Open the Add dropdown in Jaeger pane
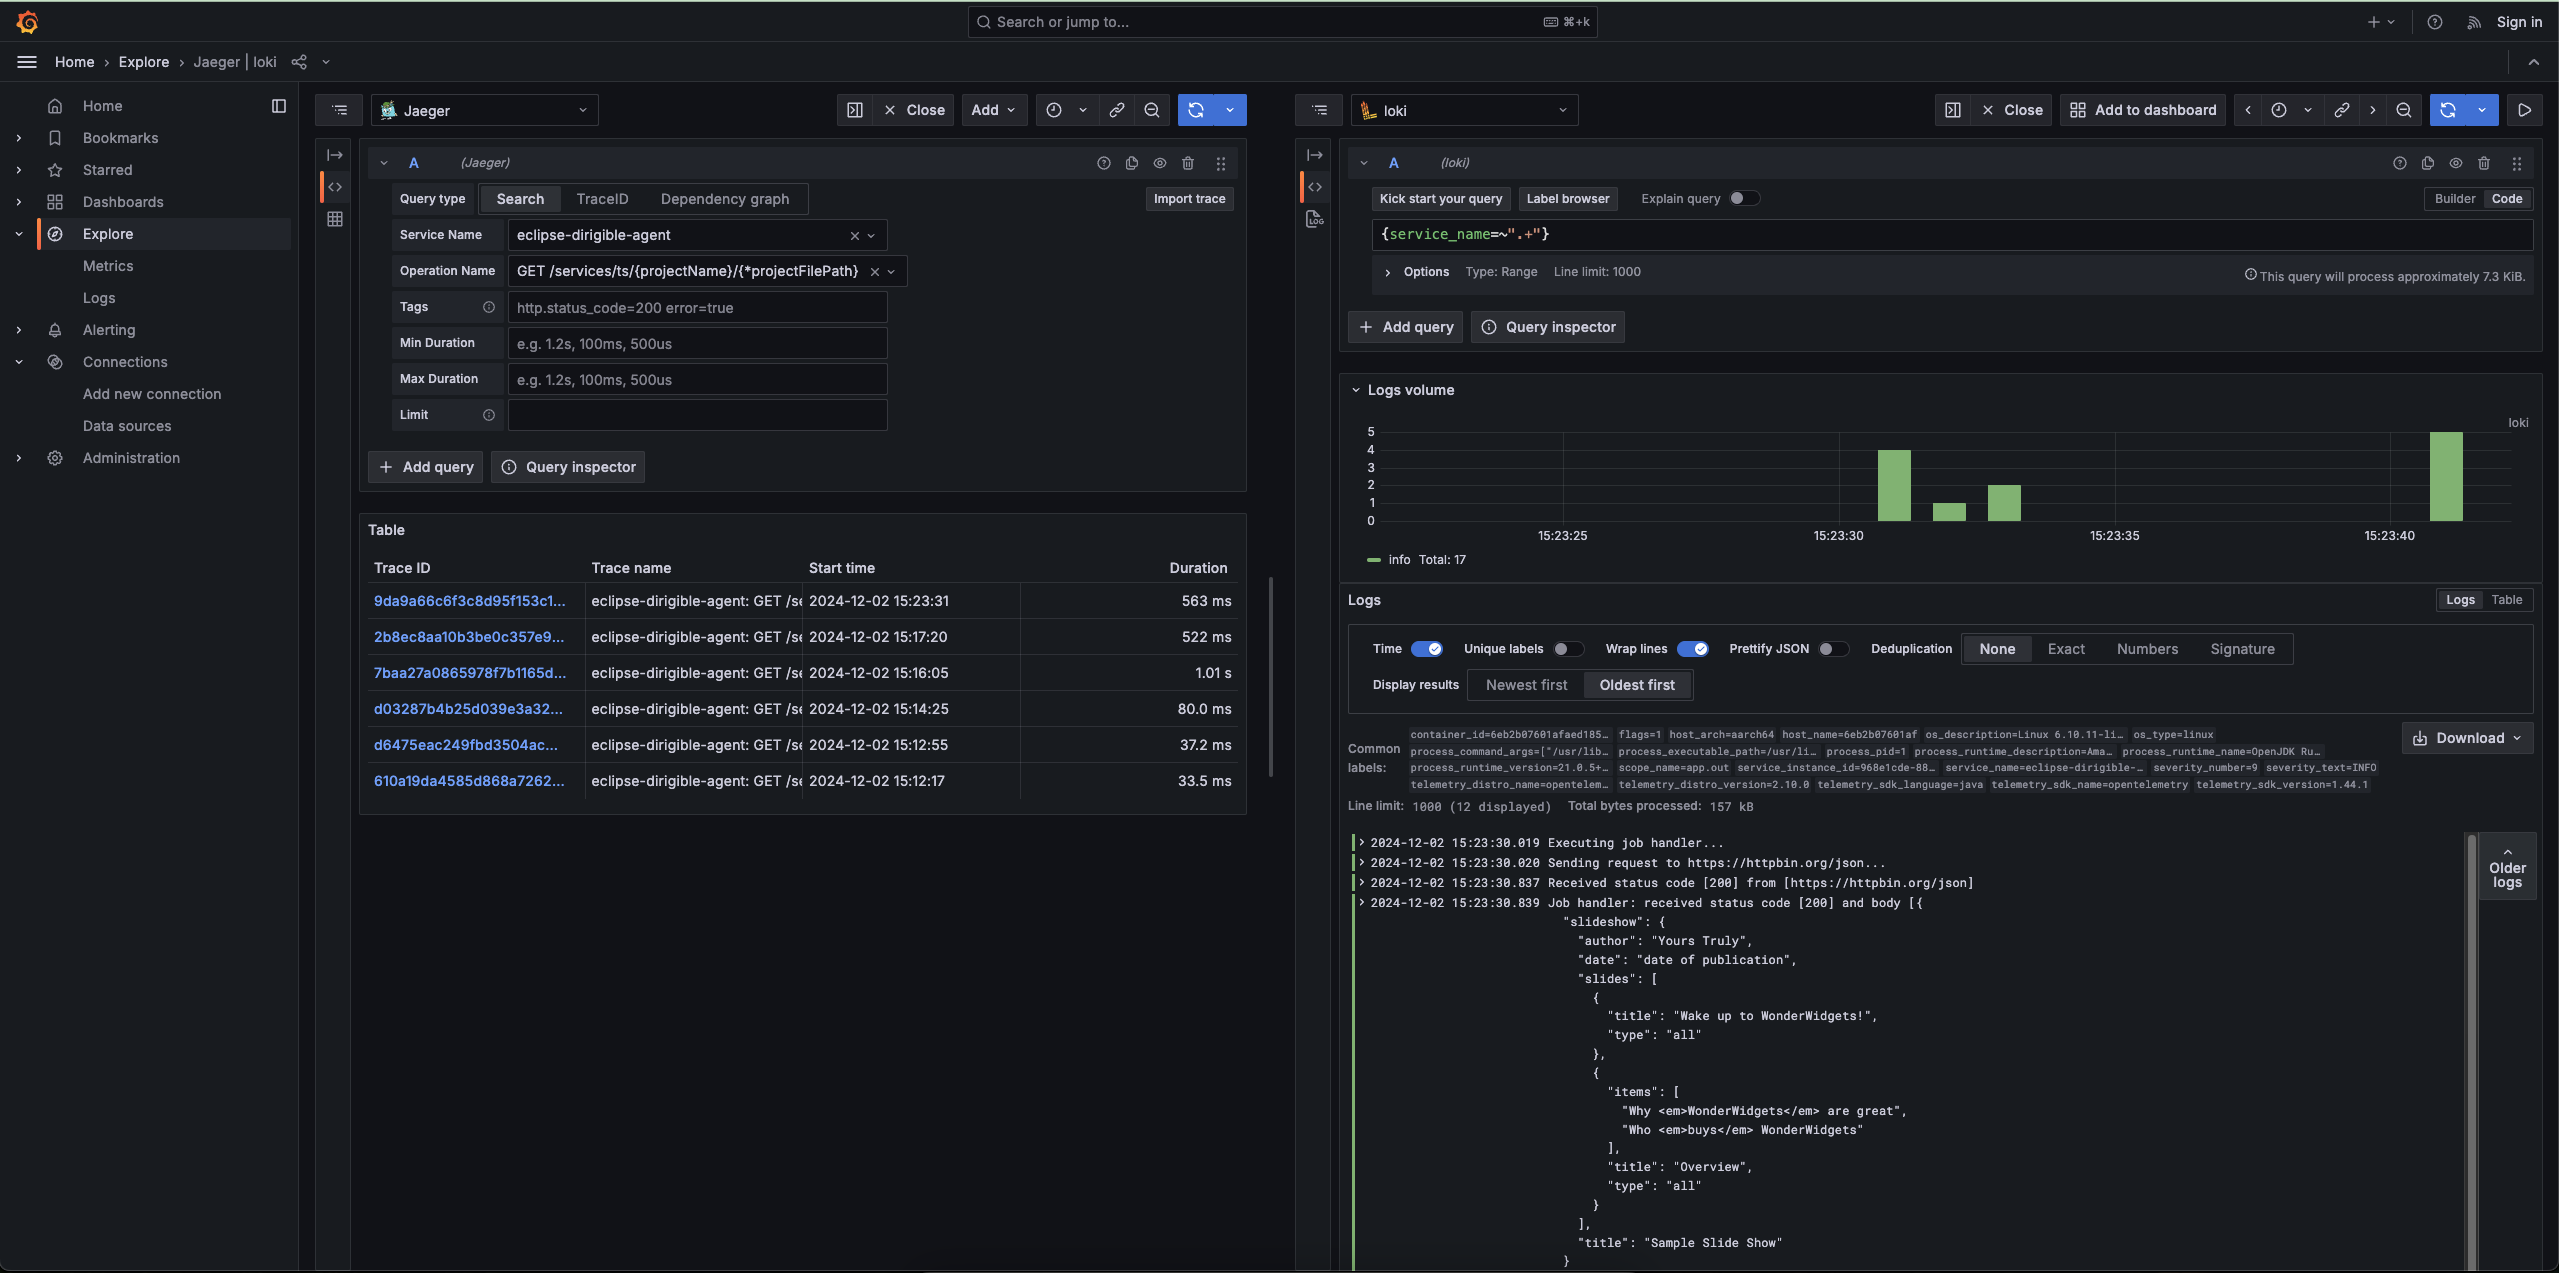Viewport: 2559px width, 1273px height. pyautogui.click(x=993, y=110)
